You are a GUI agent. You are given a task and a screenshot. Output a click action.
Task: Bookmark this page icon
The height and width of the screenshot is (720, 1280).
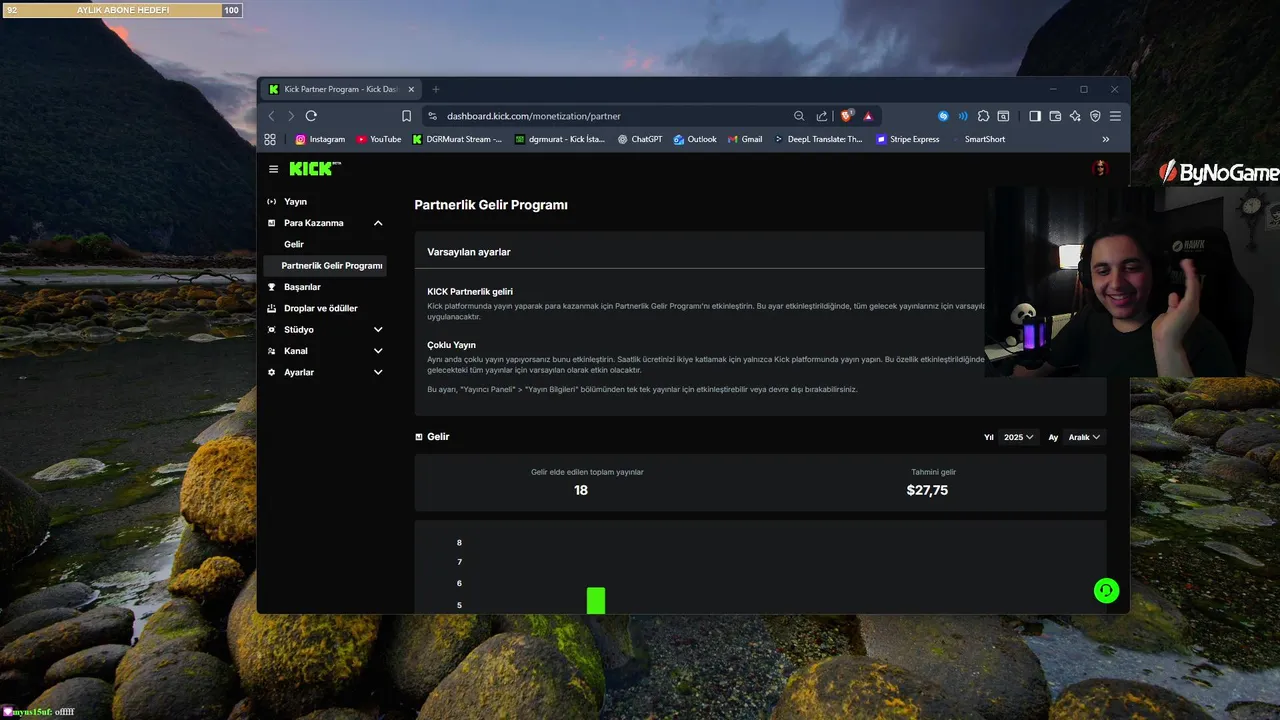coord(406,116)
